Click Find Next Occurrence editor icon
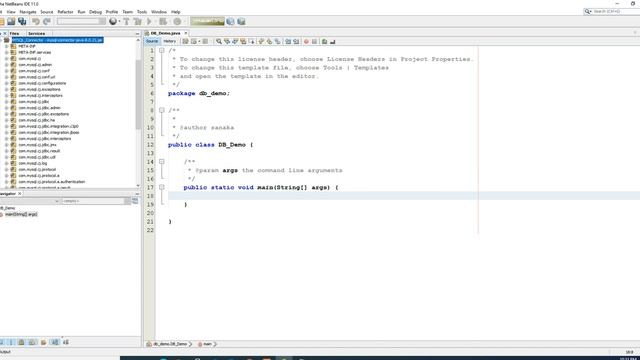The width and height of the screenshot is (640, 360). click(235, 41)
